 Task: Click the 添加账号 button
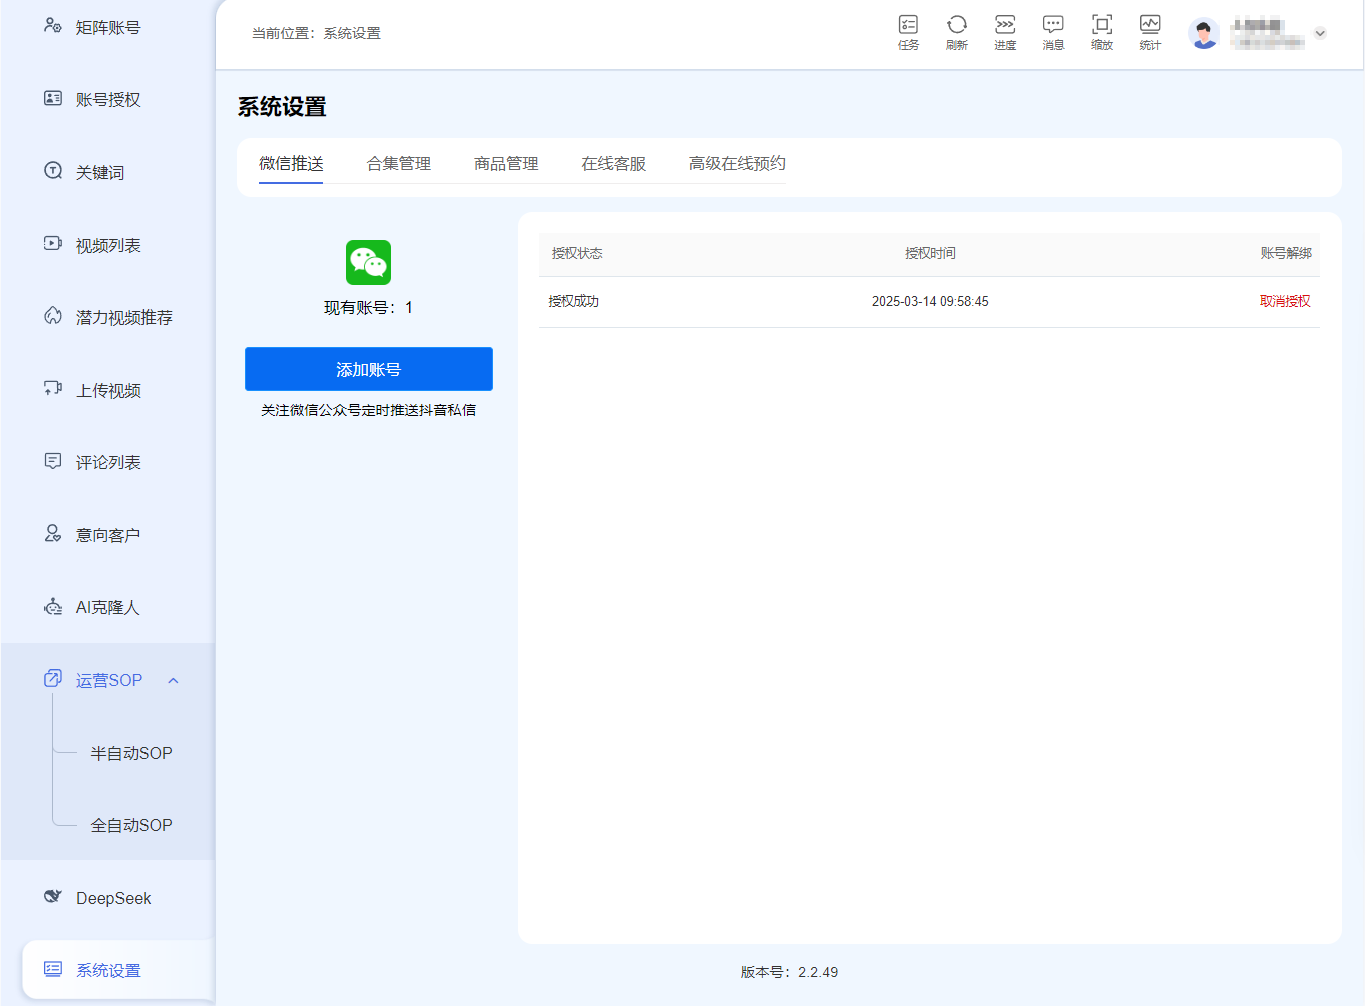tap(369, 369)
